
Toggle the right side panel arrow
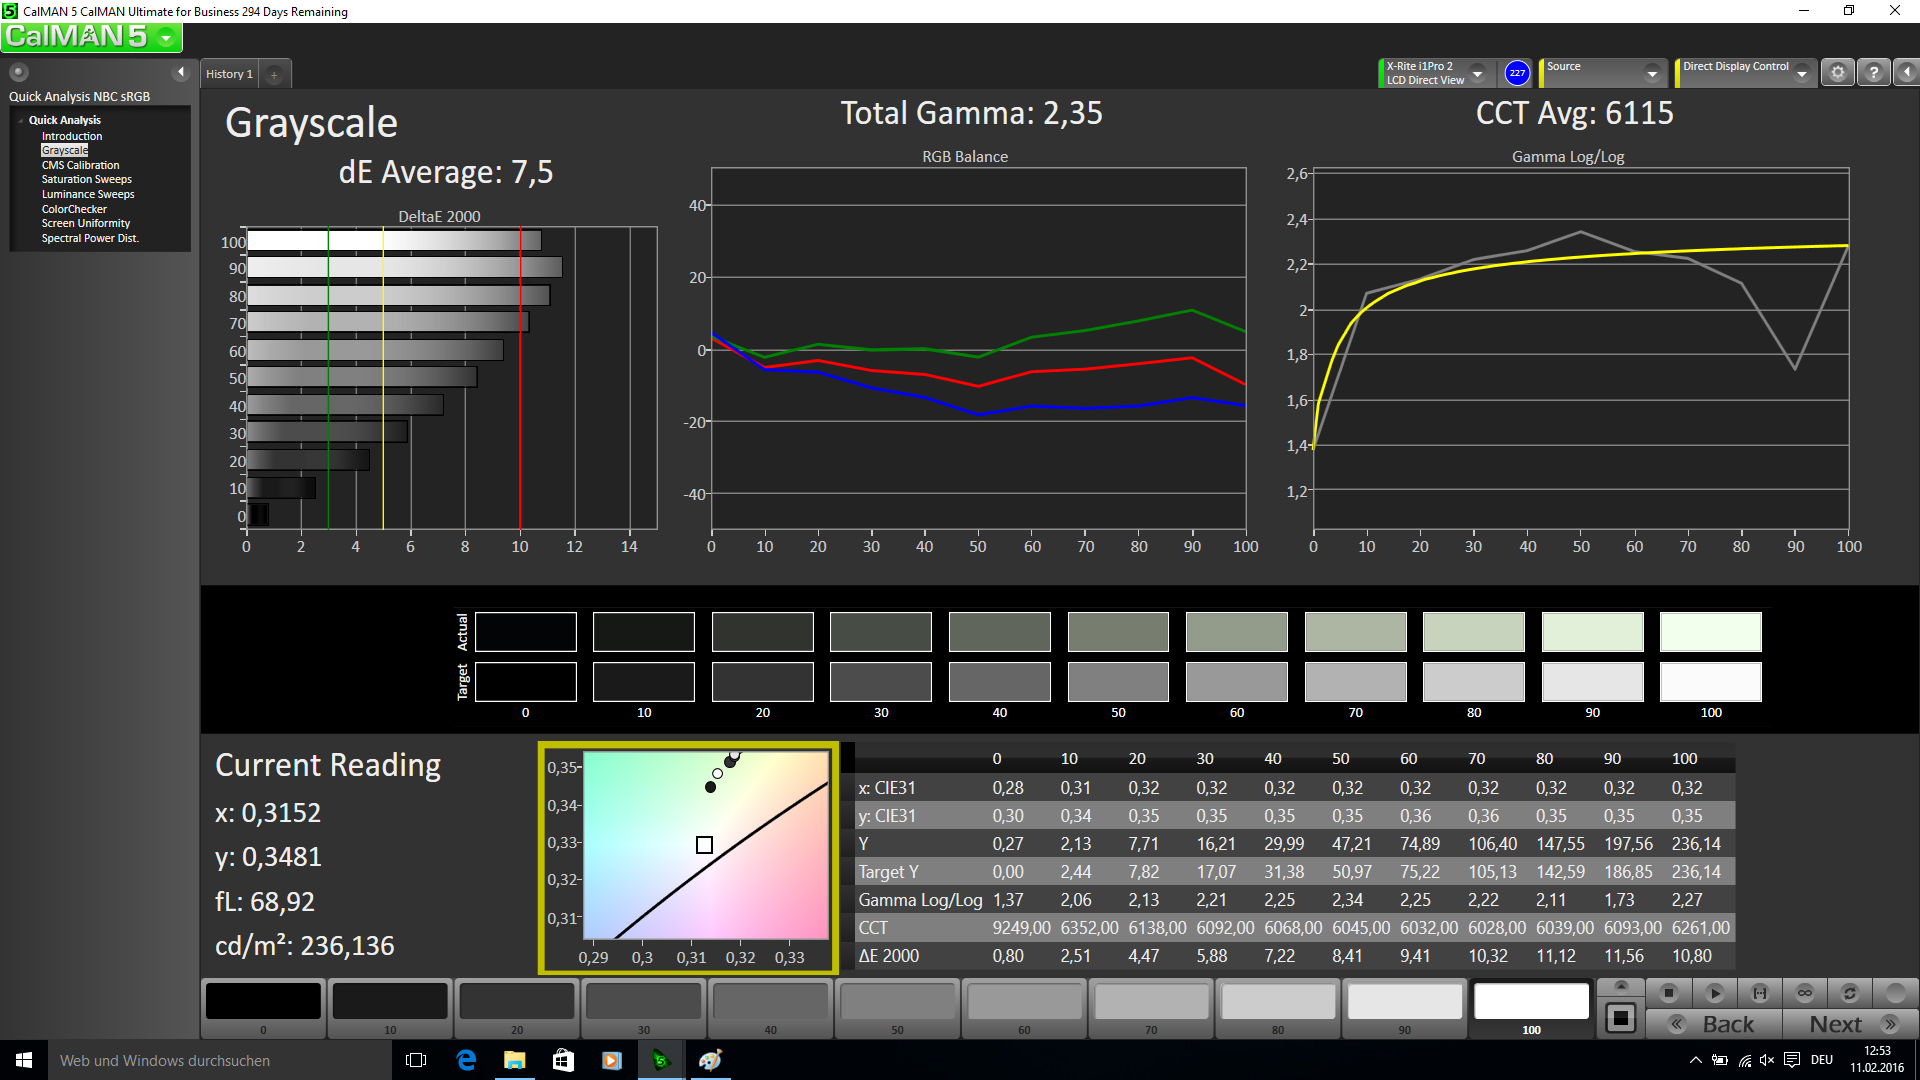coord(1907,73)
